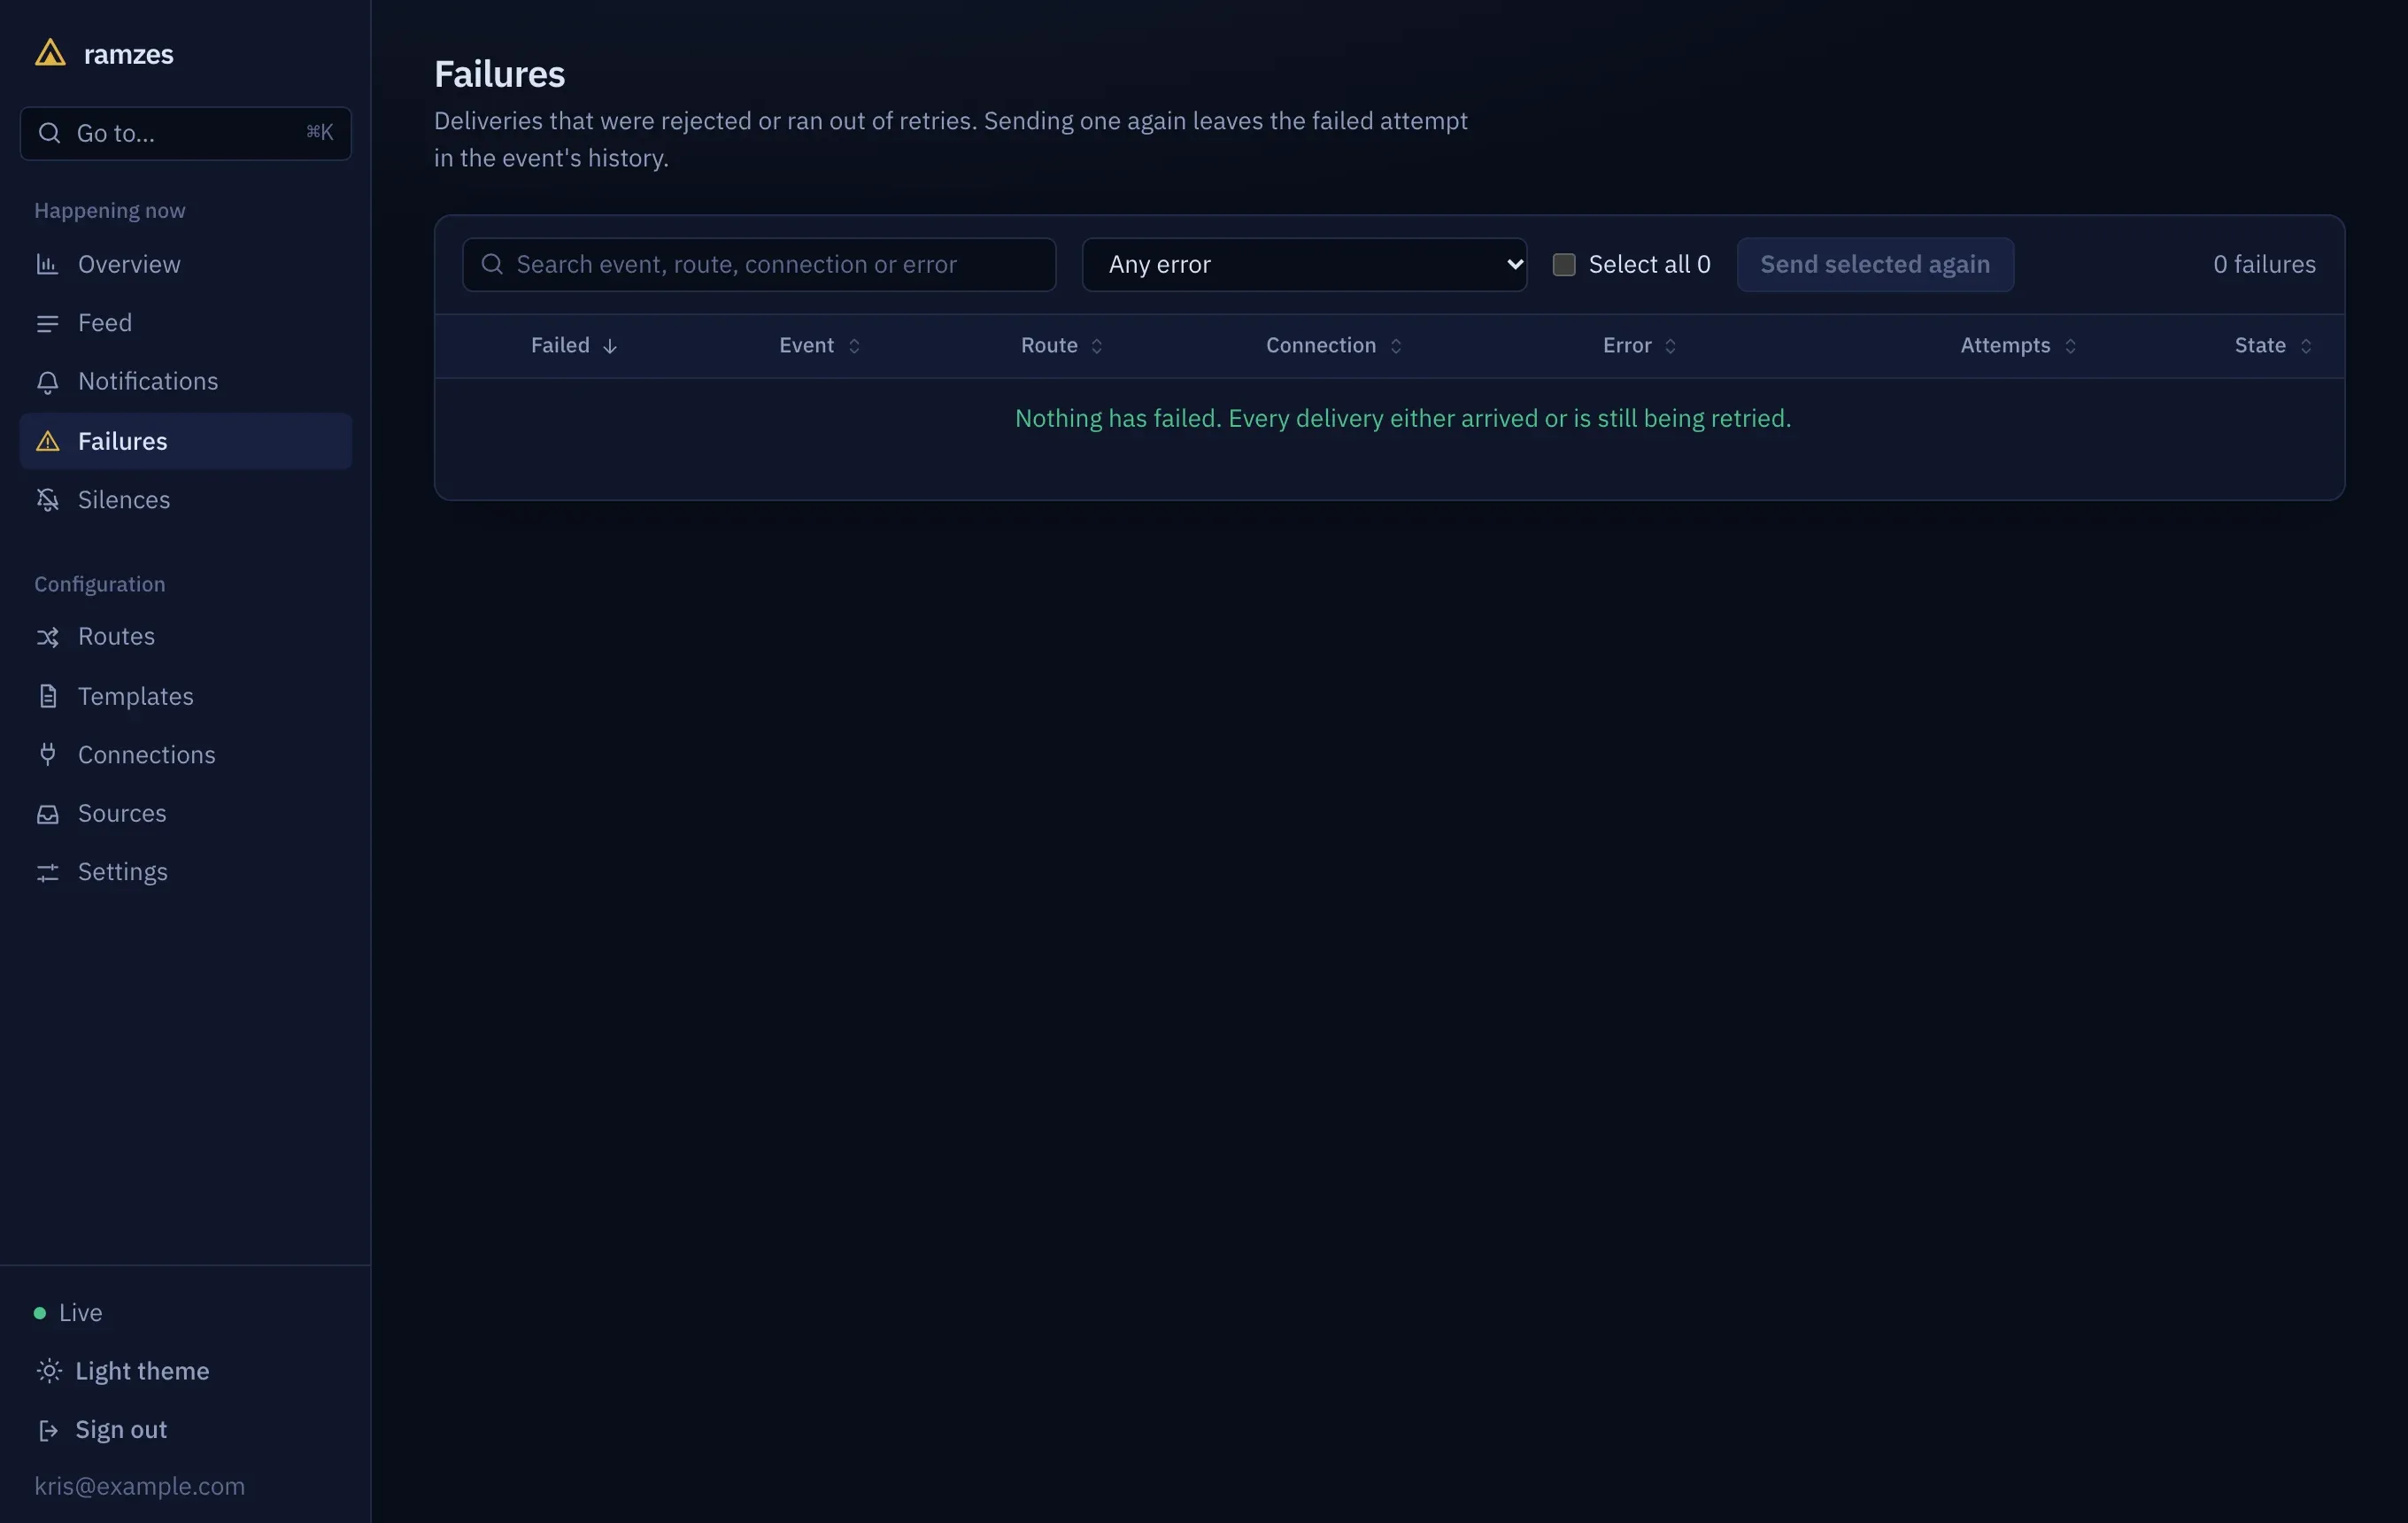The width and height of the screenshot is (2408, 1523).
Task: Open Routes configuration
Action: tap(186, 637)
